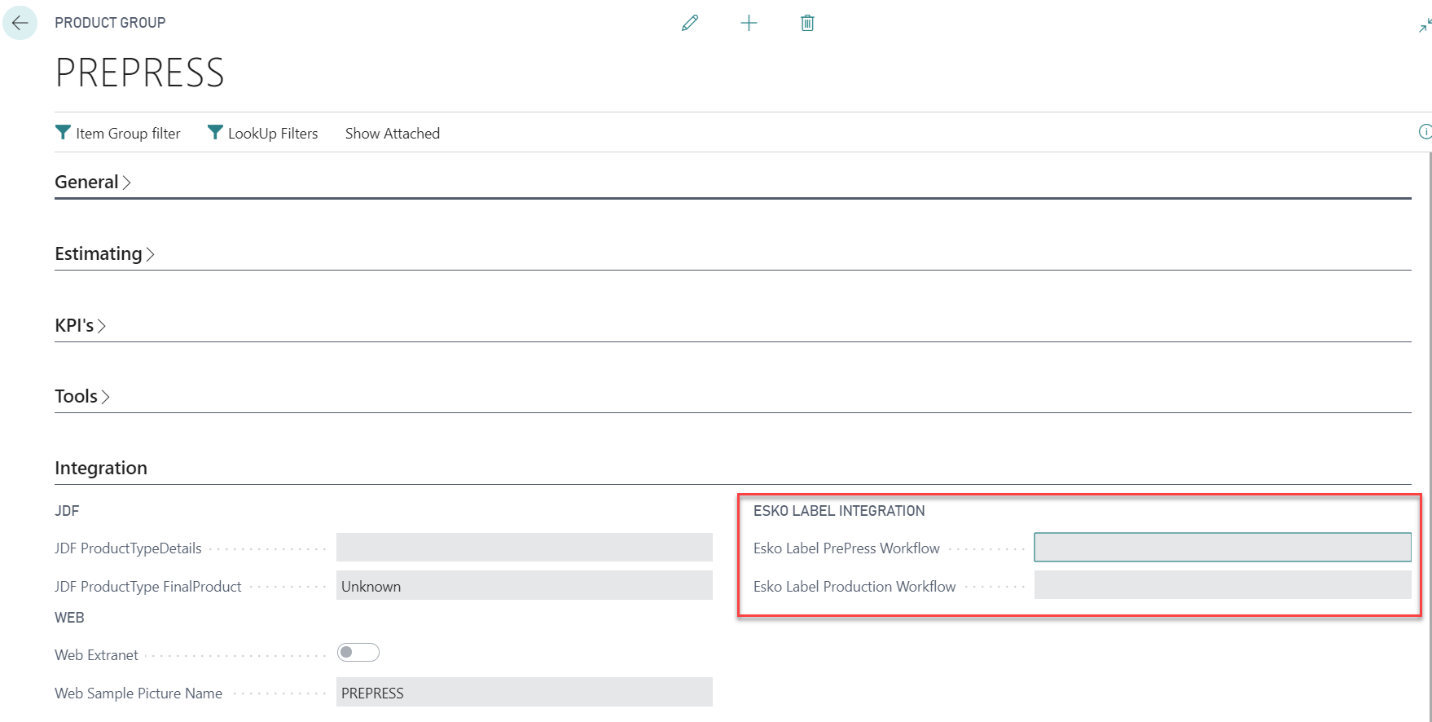Screen dimensions: 1432x722
Task: Click the Web Sample Picture Name field
Action: [524, 693]
